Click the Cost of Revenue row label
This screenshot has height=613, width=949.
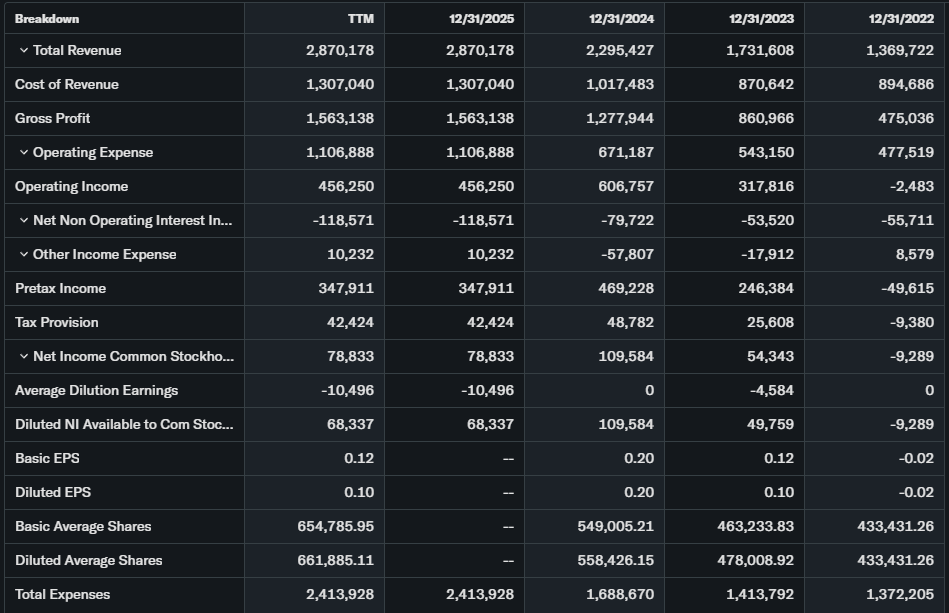click(67, 85)
